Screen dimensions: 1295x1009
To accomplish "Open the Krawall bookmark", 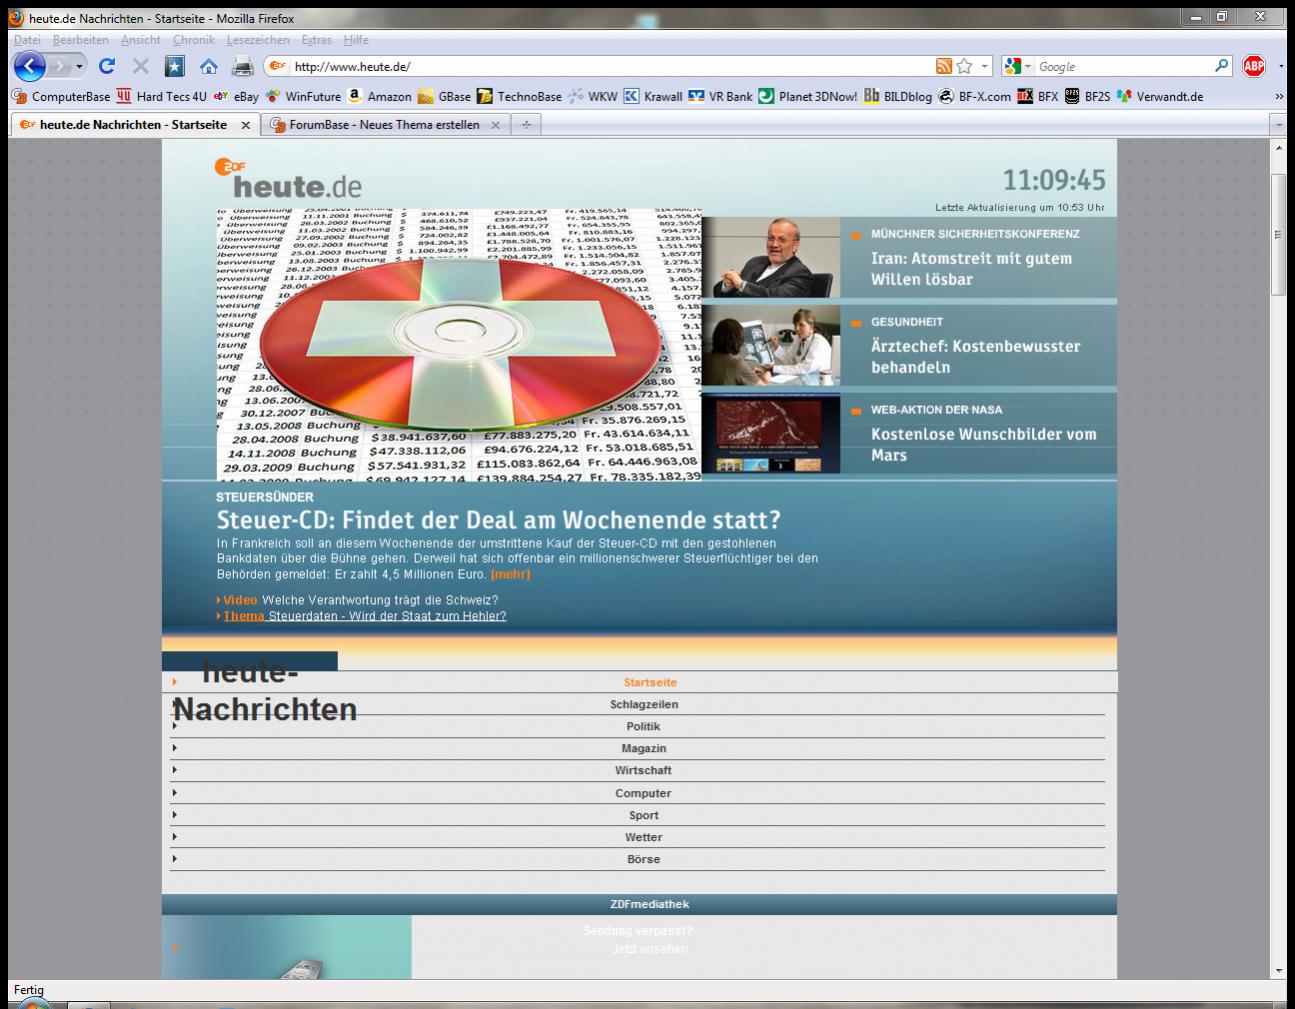I will 653,97.
